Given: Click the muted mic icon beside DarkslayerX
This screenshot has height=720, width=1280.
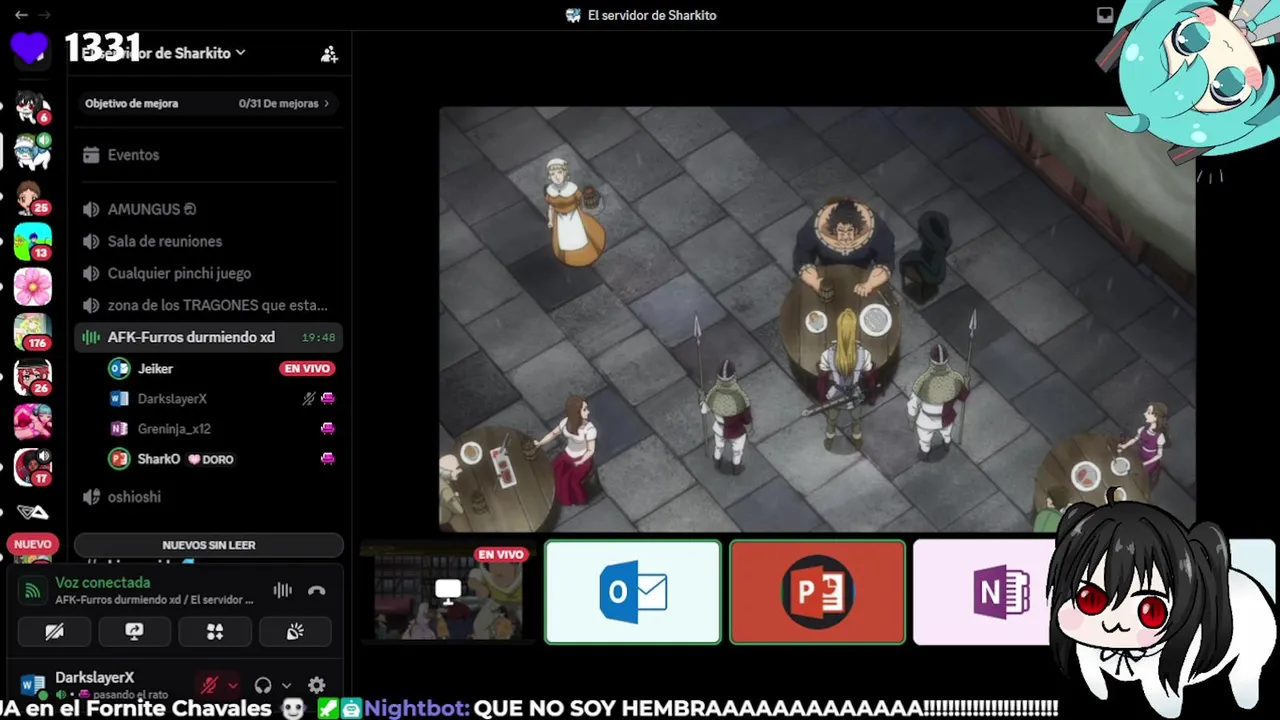Looking at the screenshot, I should pos(309,399).
